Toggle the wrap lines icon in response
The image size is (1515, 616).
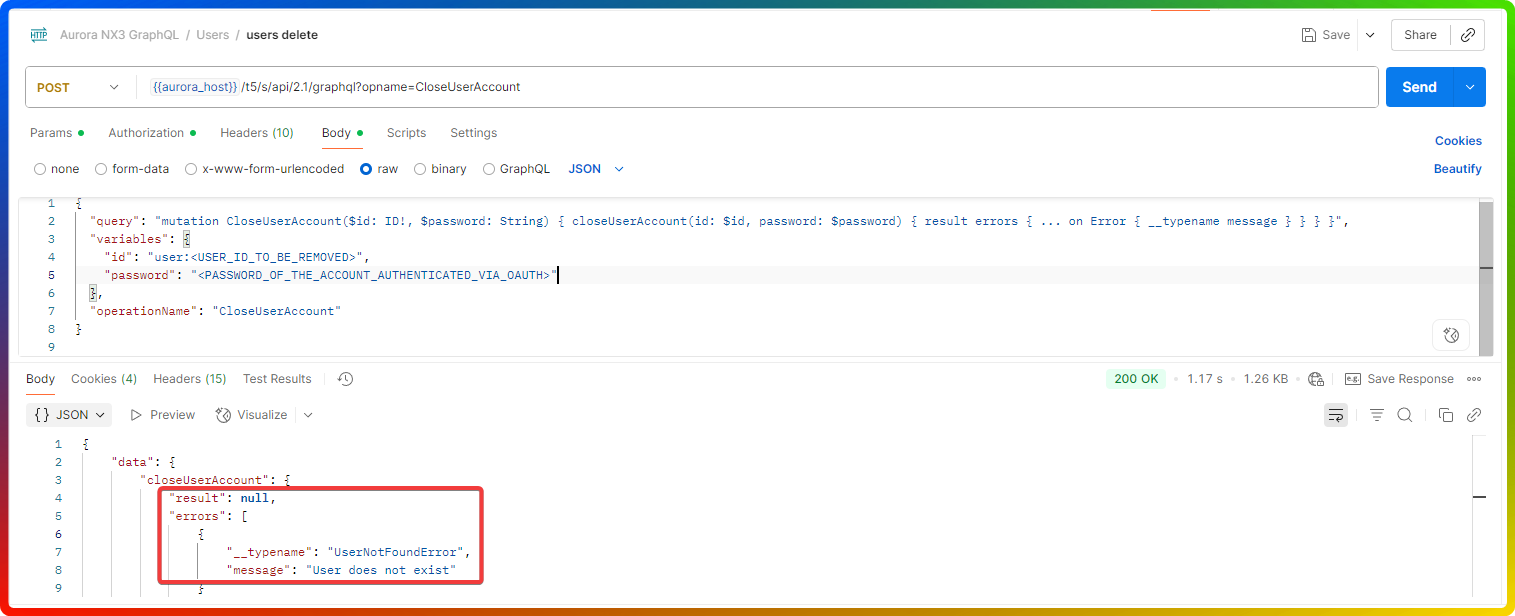(x=1335, y=415)
